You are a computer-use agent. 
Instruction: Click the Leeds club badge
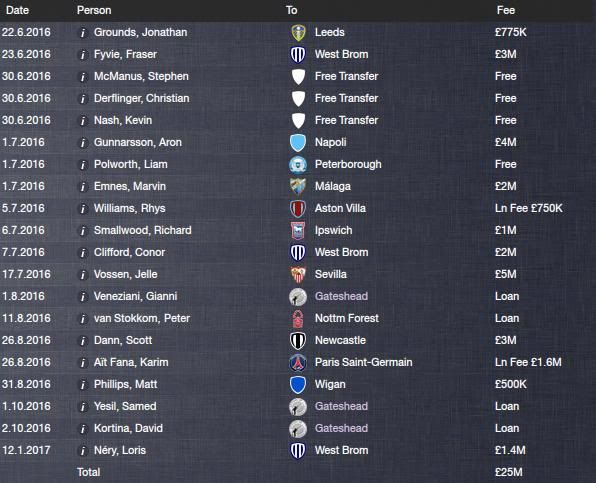click(x=298, y=33)
